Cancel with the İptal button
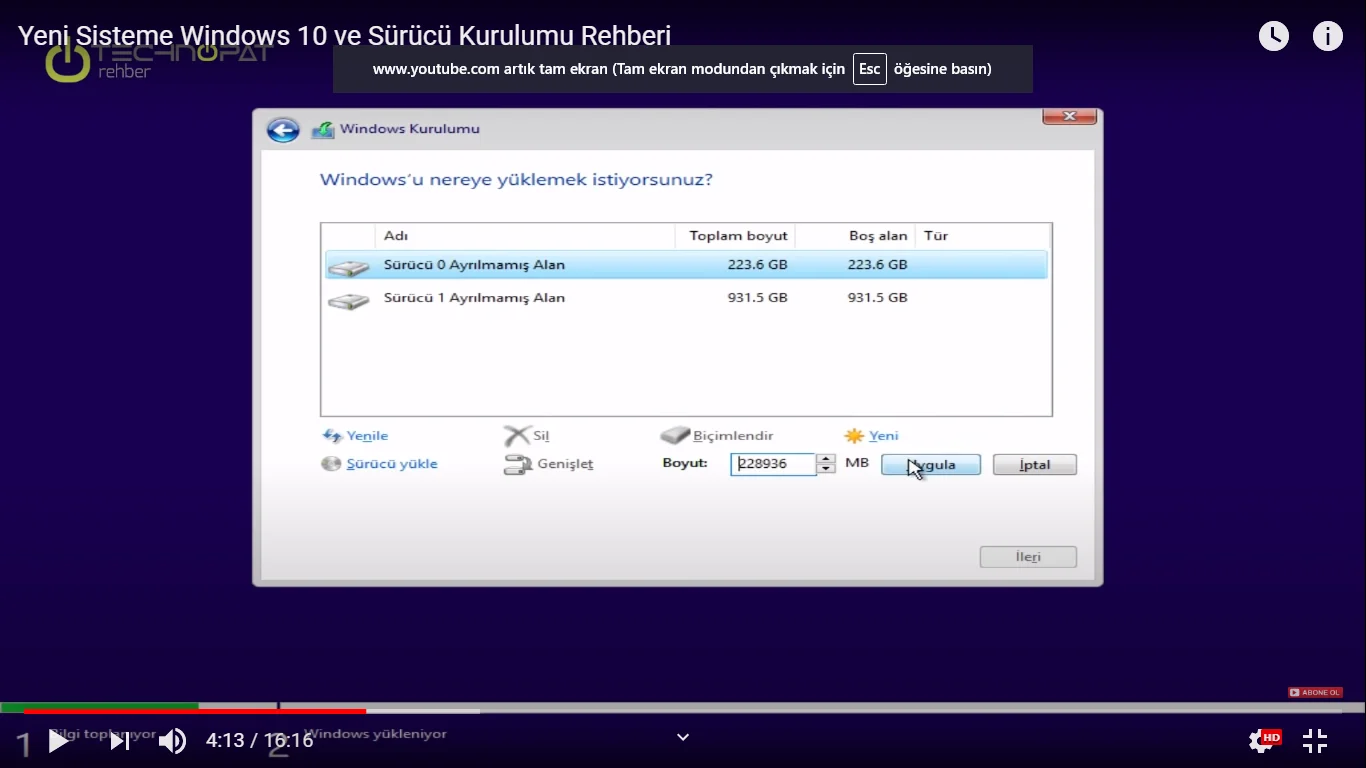 pyautogui.click(x=1035, y=465)
